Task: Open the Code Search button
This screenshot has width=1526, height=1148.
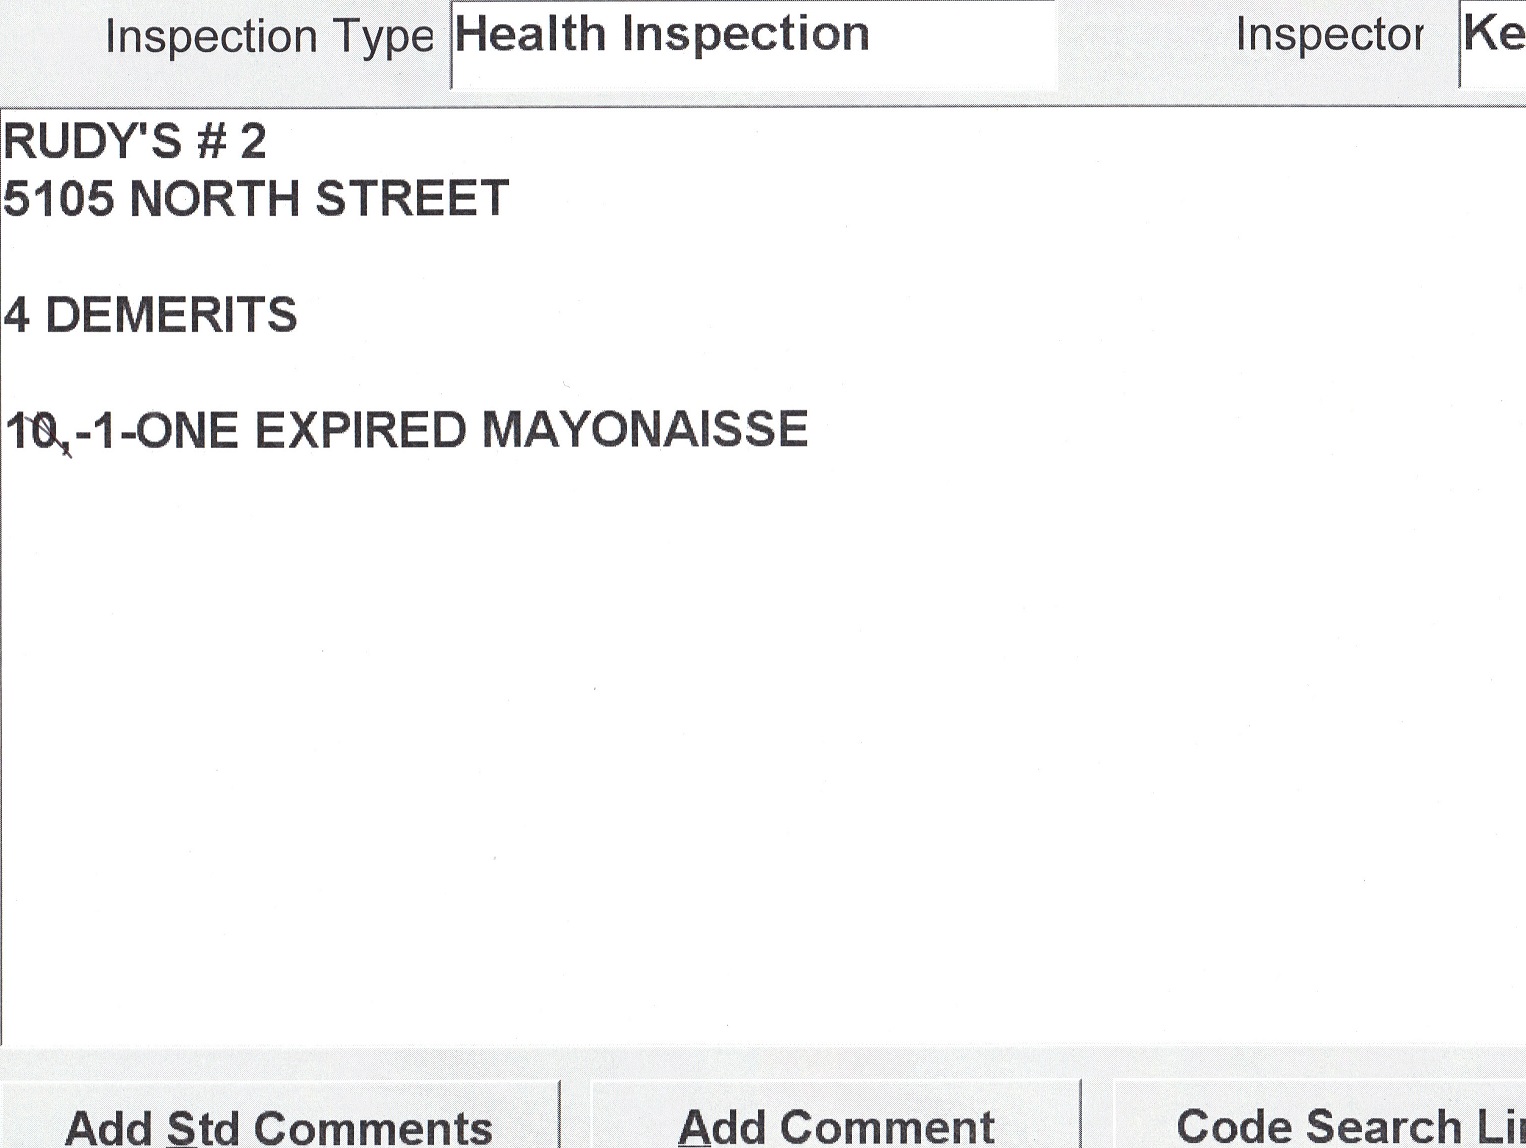Action: coord(1340,1125)
